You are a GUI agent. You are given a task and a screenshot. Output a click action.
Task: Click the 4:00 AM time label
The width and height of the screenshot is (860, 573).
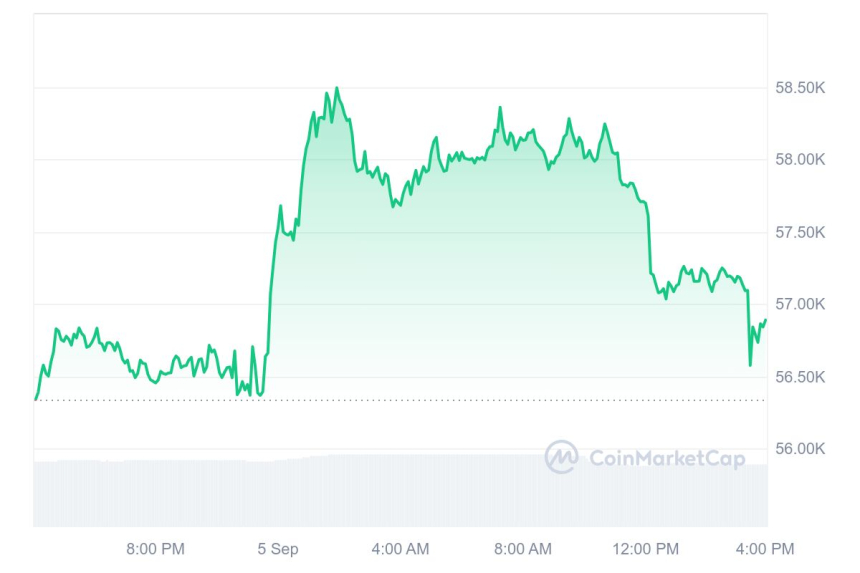(x=400, y=549)
